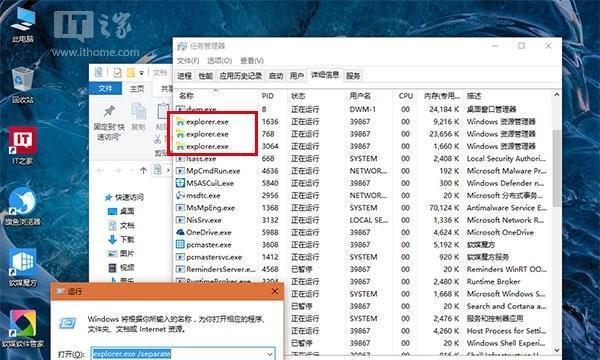Sort processes by PID column
The height and width of the screenshot is (360, 600).
click(x=272, y=96)
